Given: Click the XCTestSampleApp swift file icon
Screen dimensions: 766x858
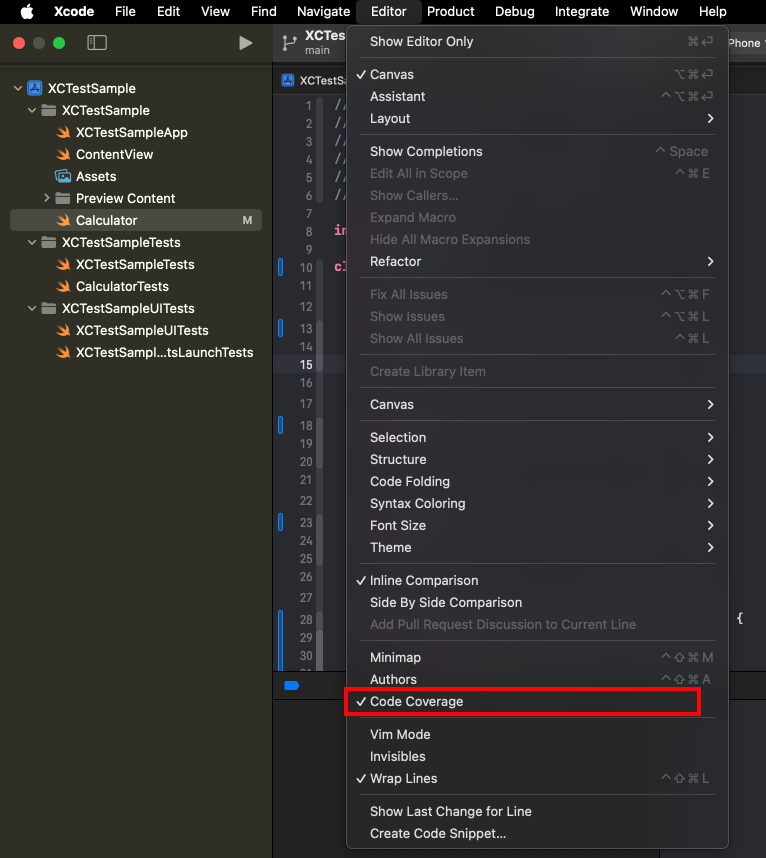Looking at the screenshot, I should [63, 132].
